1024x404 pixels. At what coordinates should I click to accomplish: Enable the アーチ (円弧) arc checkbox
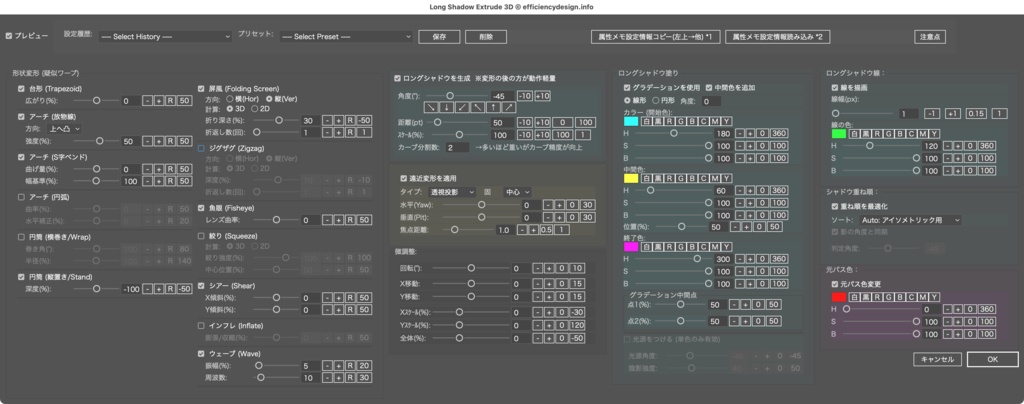pyautogui.click(x=21, y=196)
